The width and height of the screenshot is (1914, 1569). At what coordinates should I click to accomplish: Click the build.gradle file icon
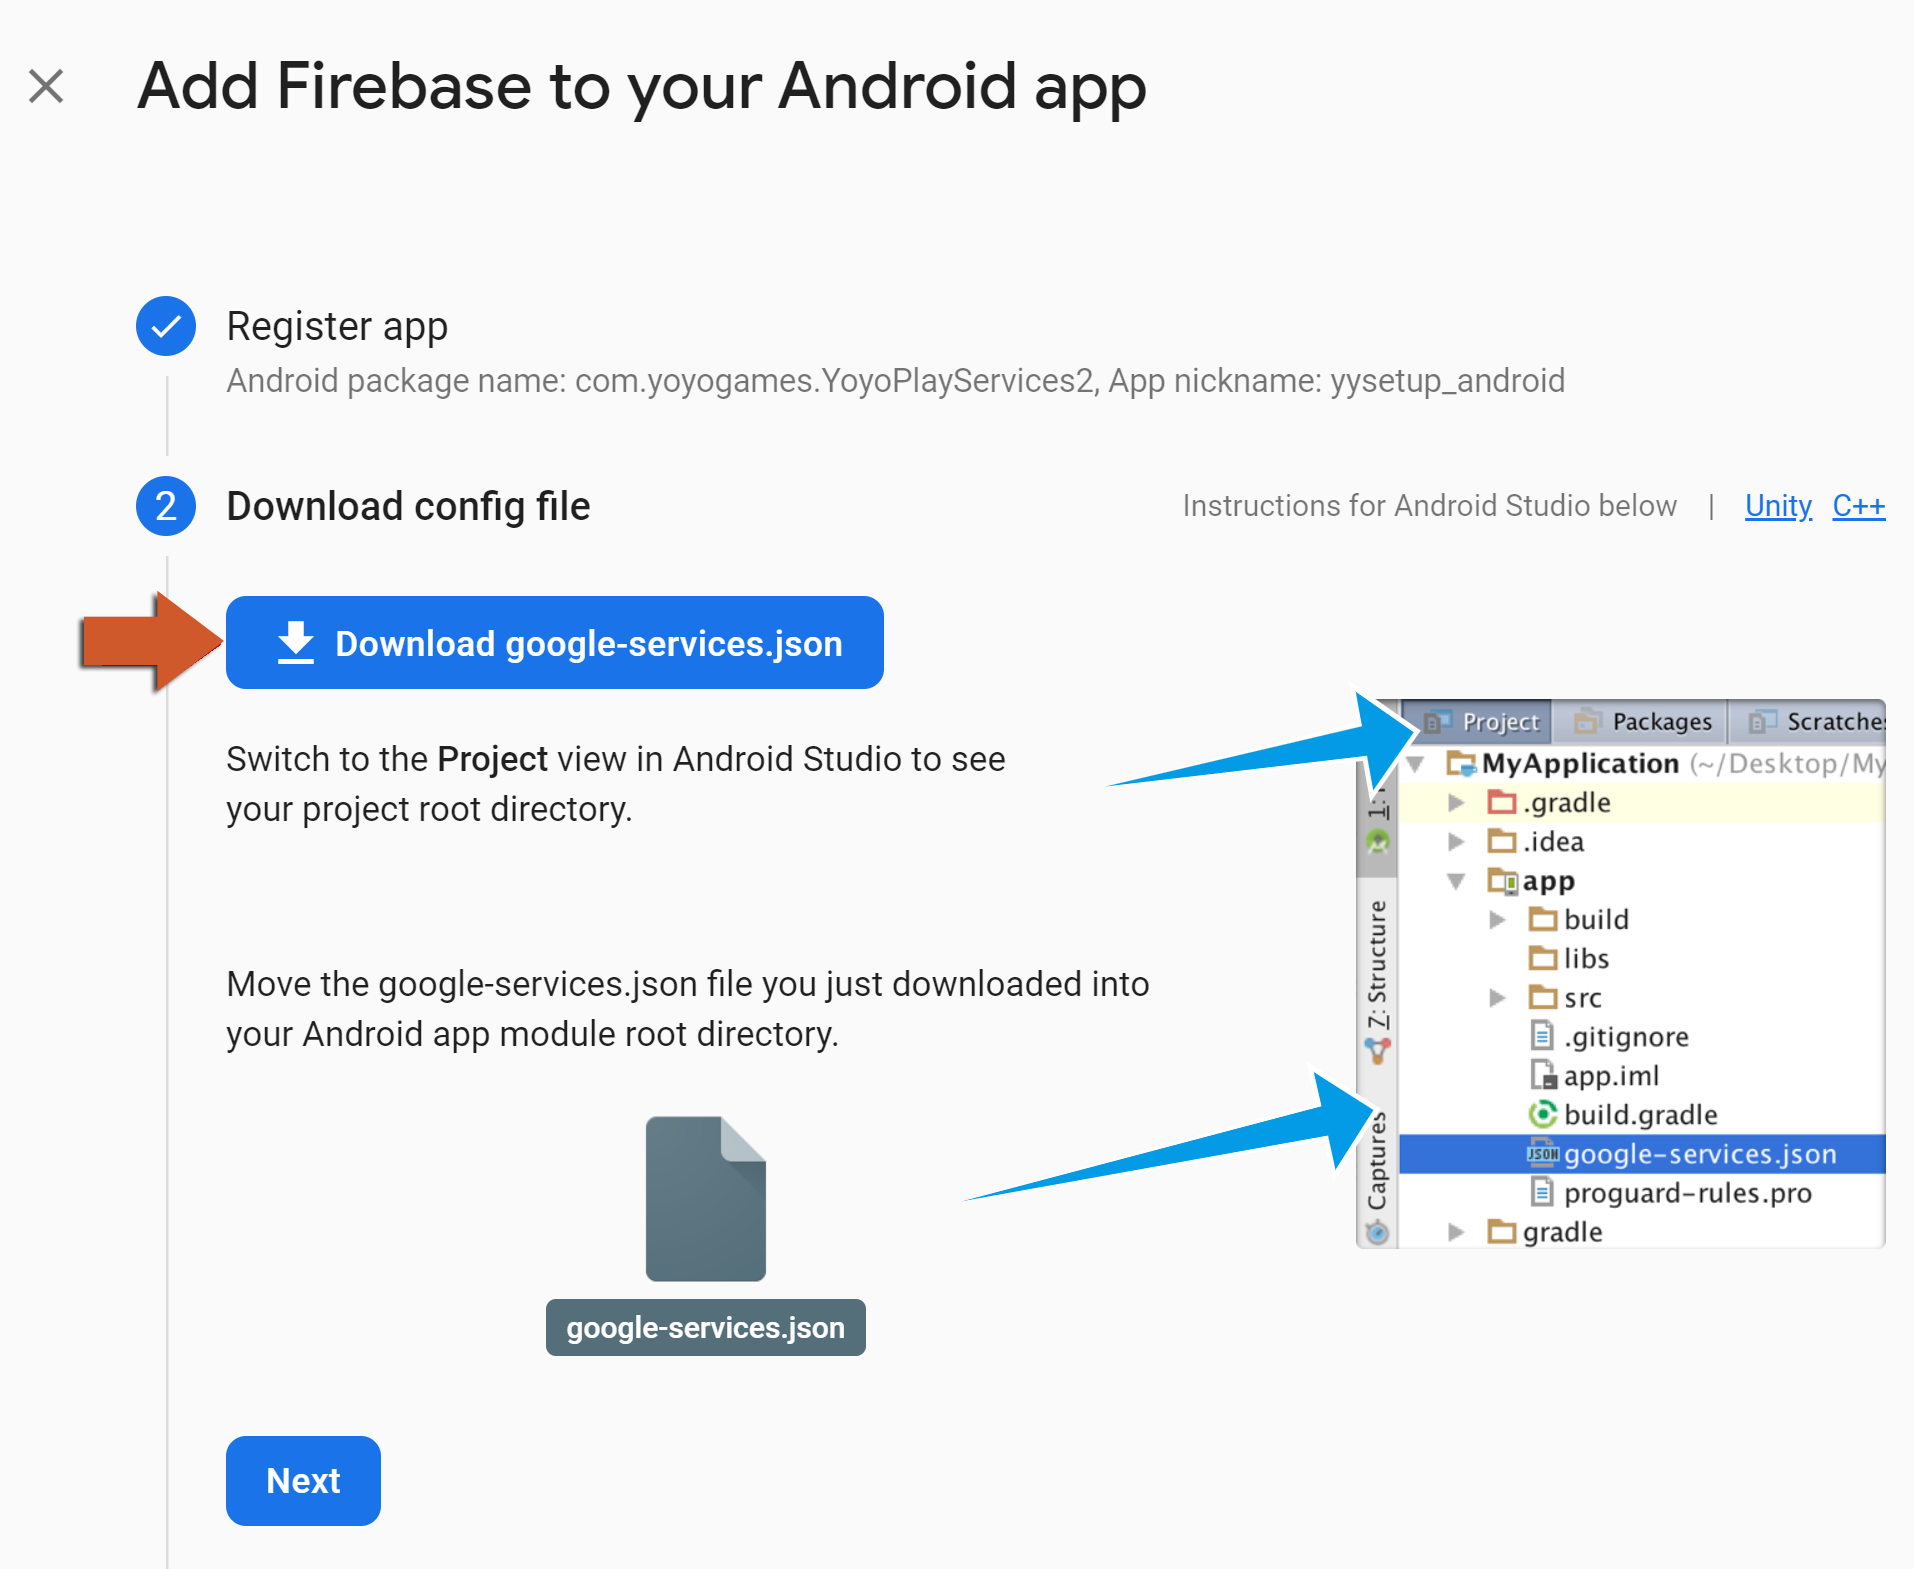tap(1543, 1114)
